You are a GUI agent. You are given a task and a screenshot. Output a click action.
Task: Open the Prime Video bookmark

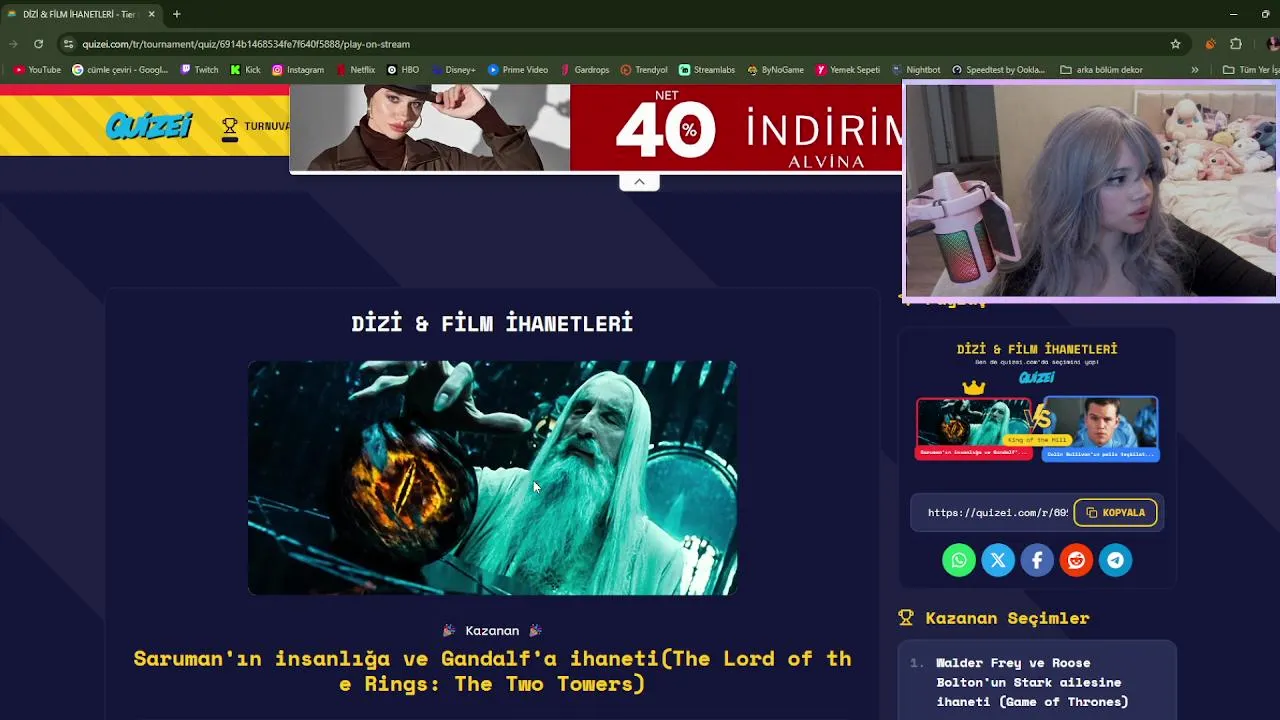click(x=518, y=70)
